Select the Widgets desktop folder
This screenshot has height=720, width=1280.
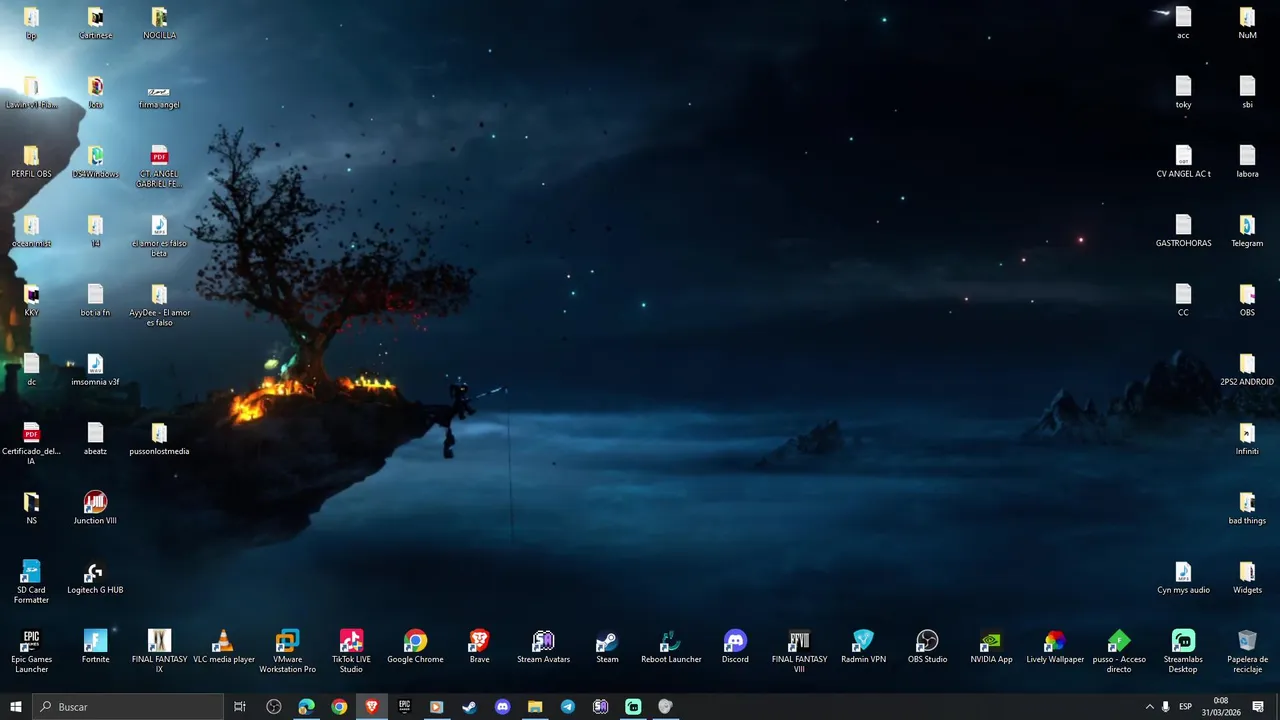pos(1247,578)
